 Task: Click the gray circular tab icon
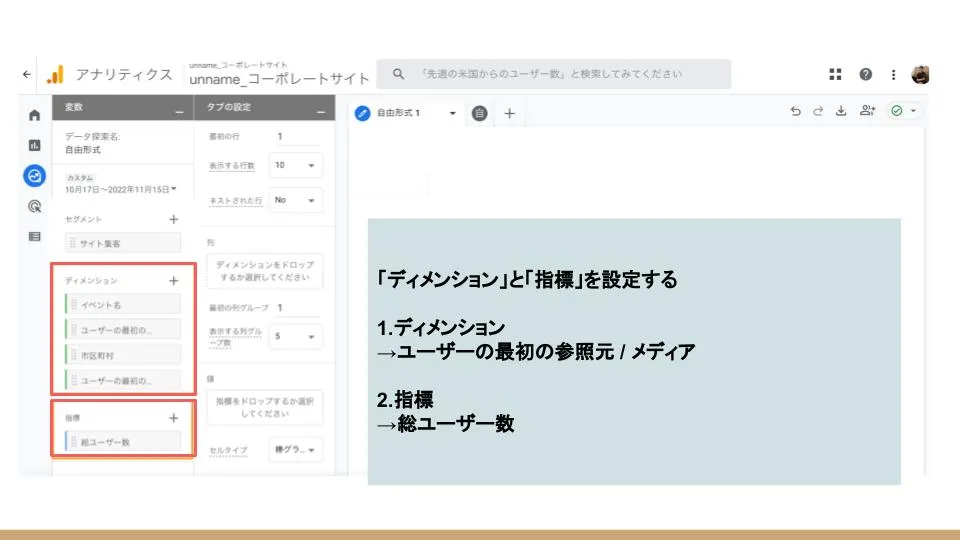(479, 113)
